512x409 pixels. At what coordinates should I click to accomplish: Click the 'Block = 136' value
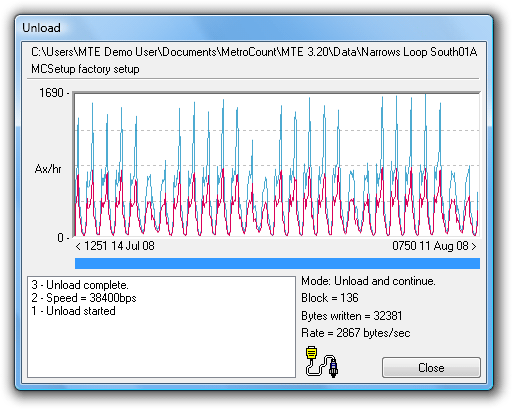pyautogui.click(x=330, y=298)
